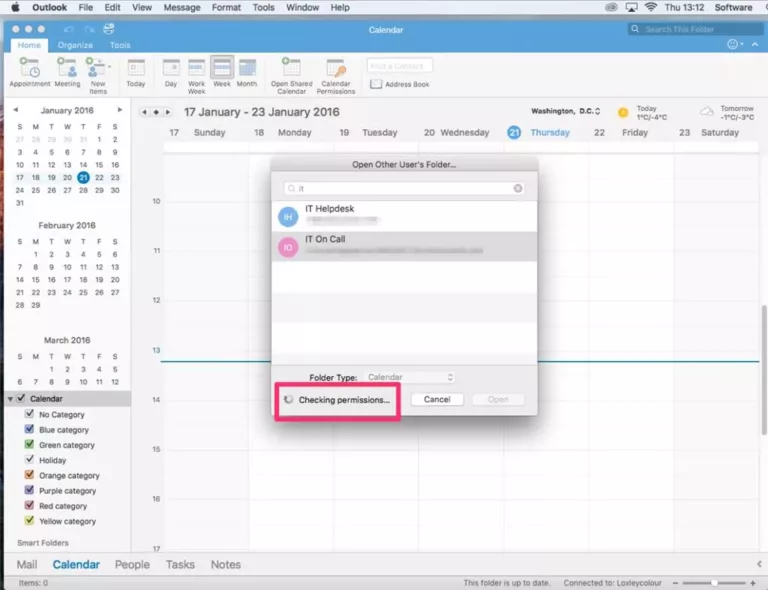Open Calendar Permissions
This screenshot has height=590, width=768.
point(336,75)
